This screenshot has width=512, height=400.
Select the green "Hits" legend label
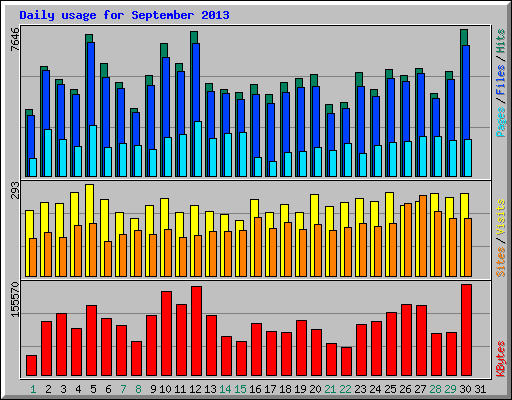click(500, 41)
